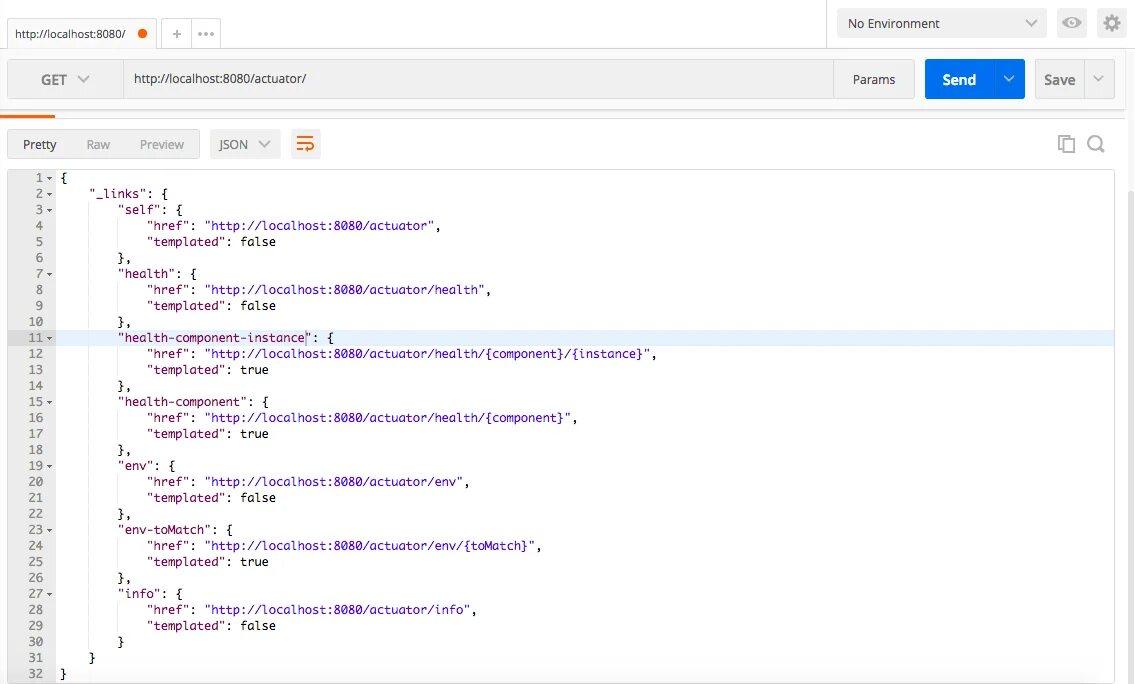Image resolution: width=1135 pixels, height=684 pixels.
Task: Open the health/{component} href link on line 16
Action: 387,418
